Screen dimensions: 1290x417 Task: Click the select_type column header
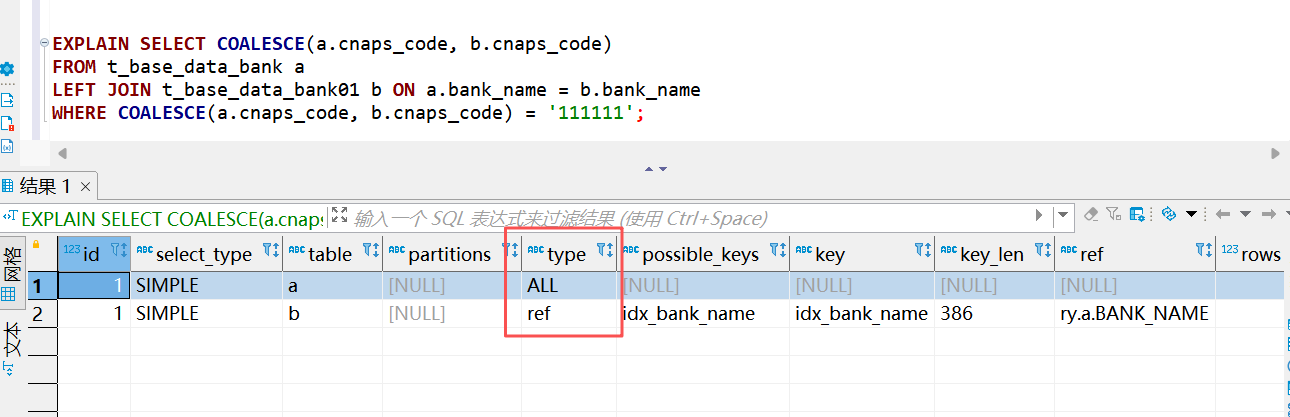204,254
